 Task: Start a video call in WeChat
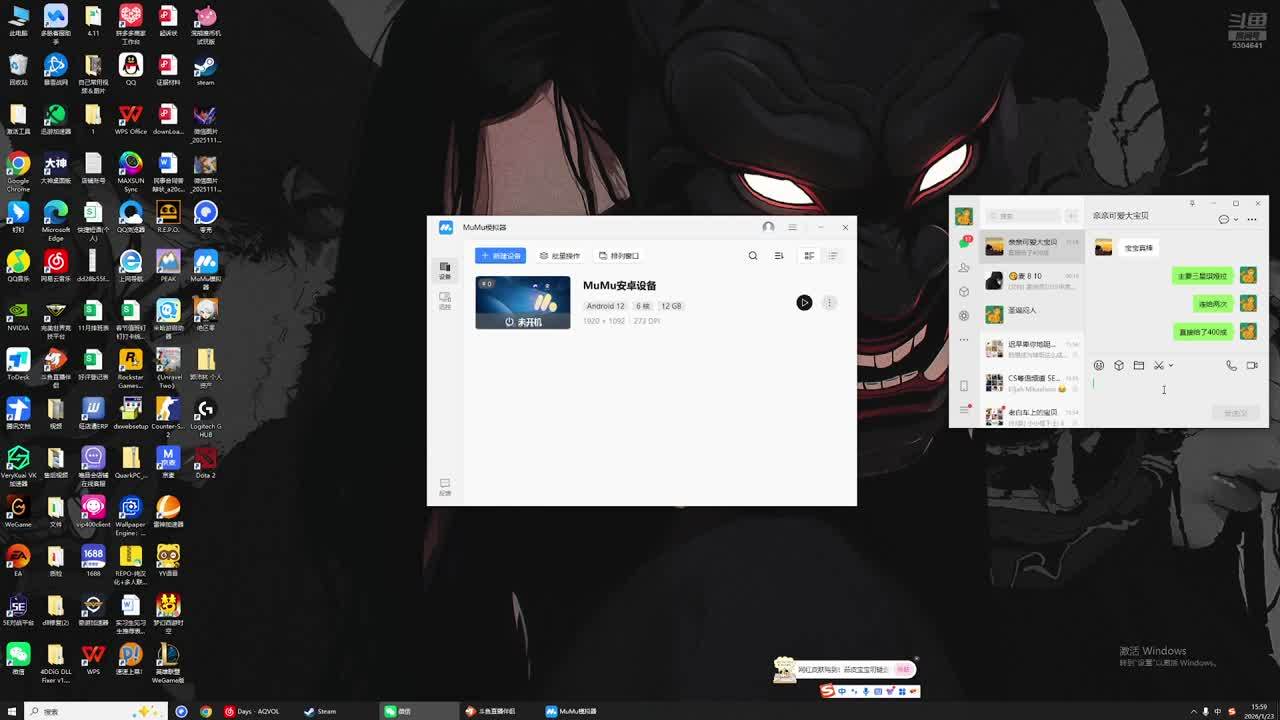[1252, 366]
